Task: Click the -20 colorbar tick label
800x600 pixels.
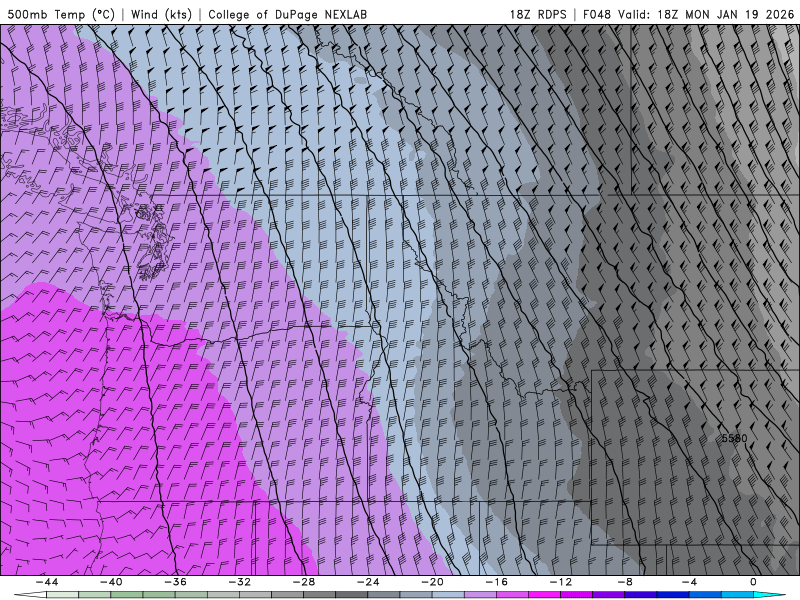Action: tap(432, 582)
